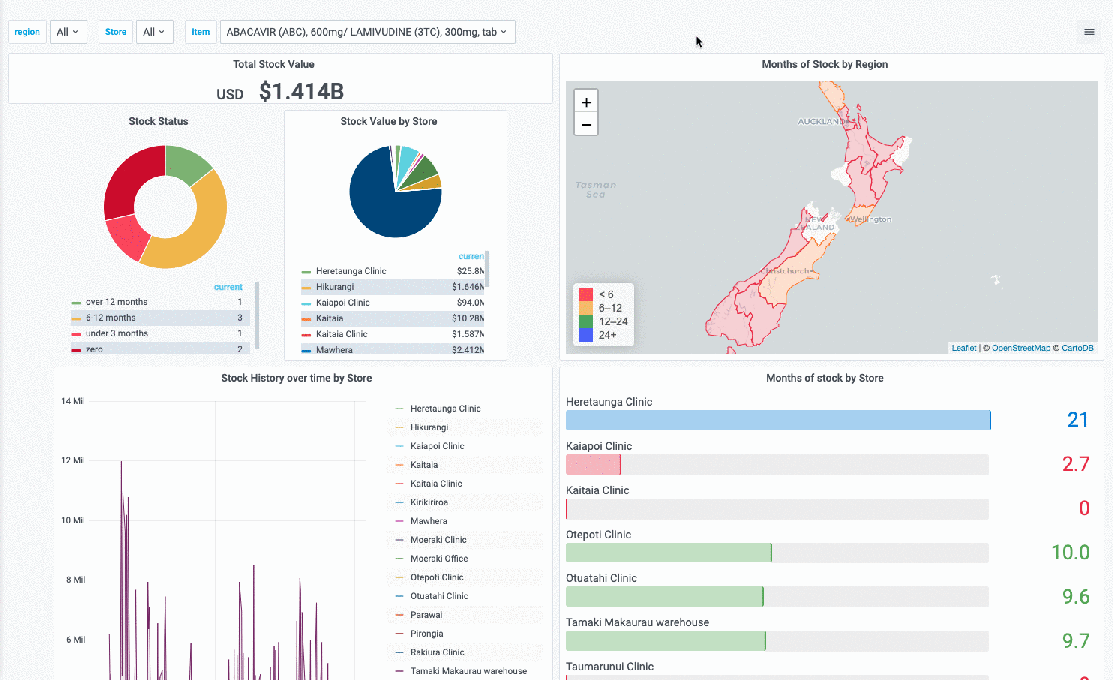The width and height of the screenshot is (1113, 680).
Task: Click the green swatch for over 12 months
Action: (76, 302)
